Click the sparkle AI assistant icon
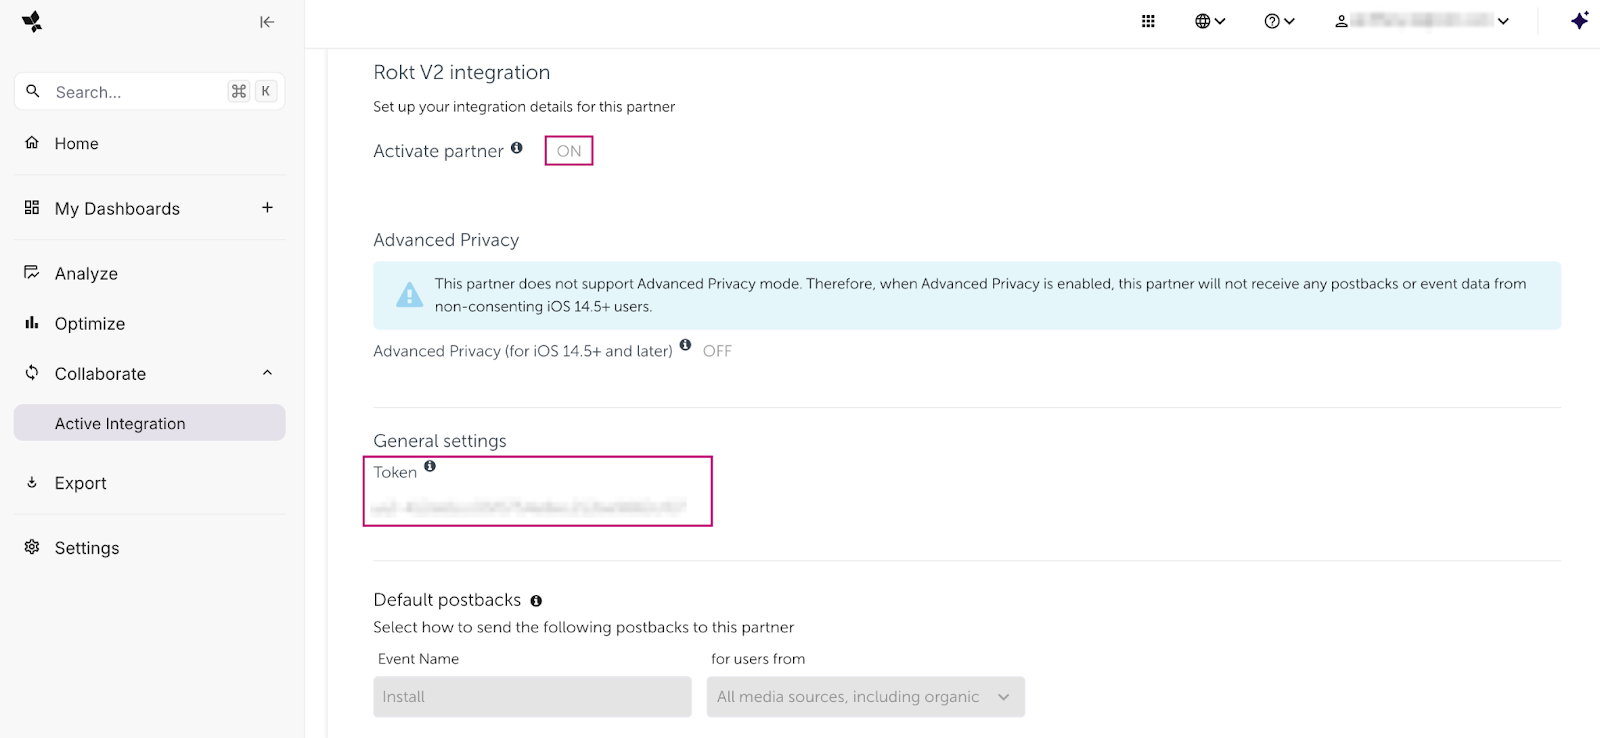 1579,21
